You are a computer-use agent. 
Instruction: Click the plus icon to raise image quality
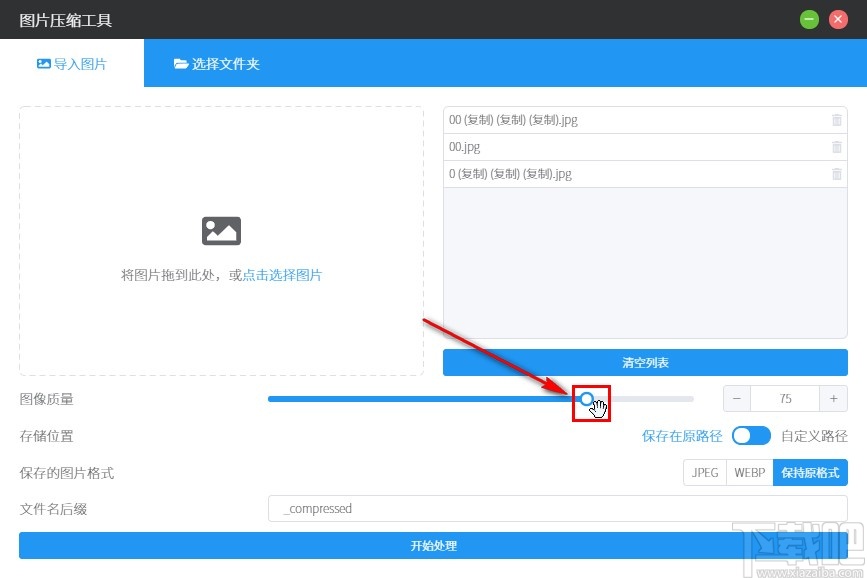[x=834, y=398]
